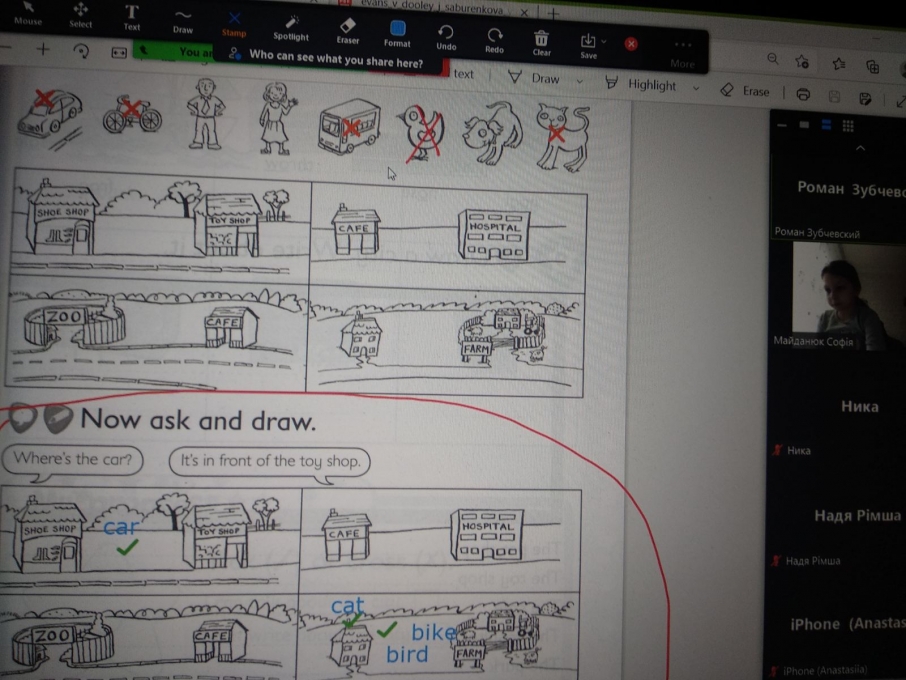
Task: Switch video panel to single-speaker view
Action: pos(804,125)
